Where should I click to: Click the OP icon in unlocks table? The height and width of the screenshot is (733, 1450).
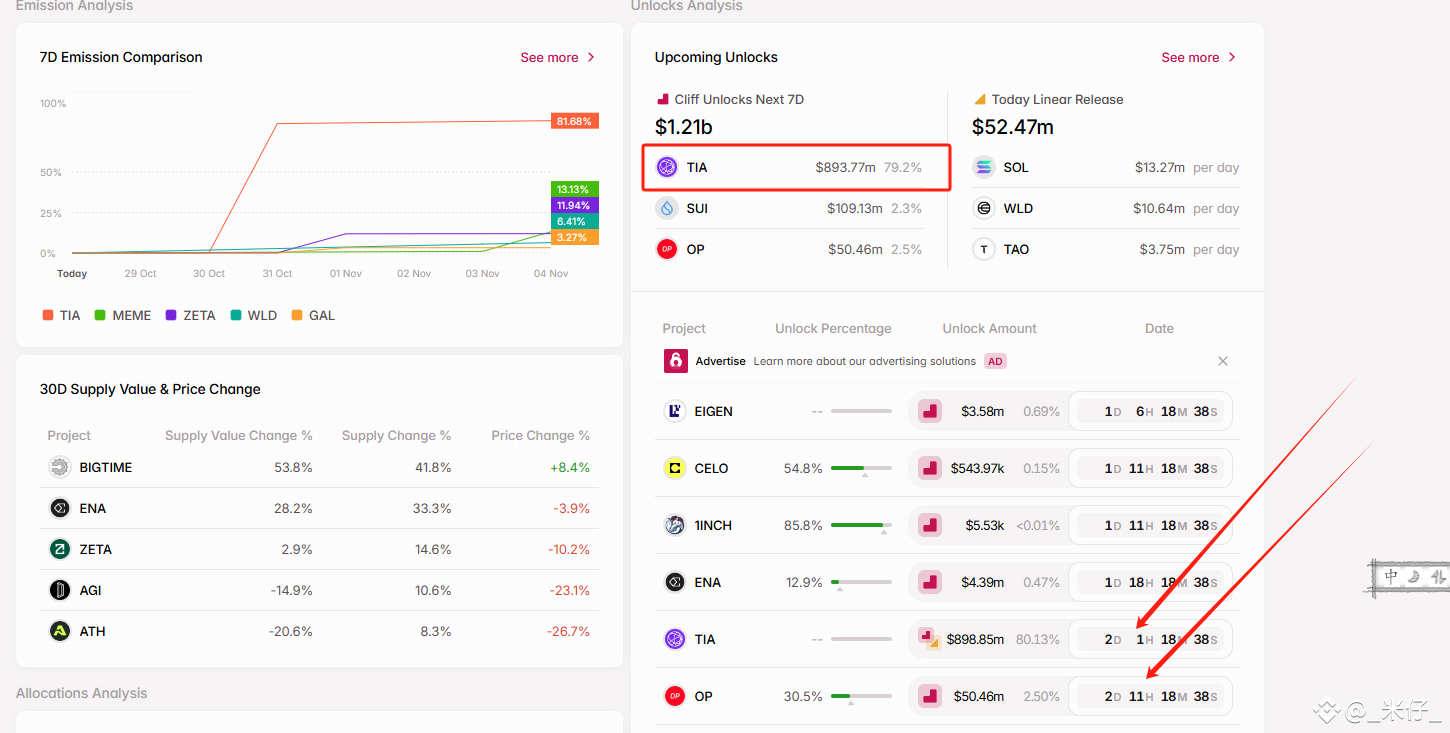point(675,696)
